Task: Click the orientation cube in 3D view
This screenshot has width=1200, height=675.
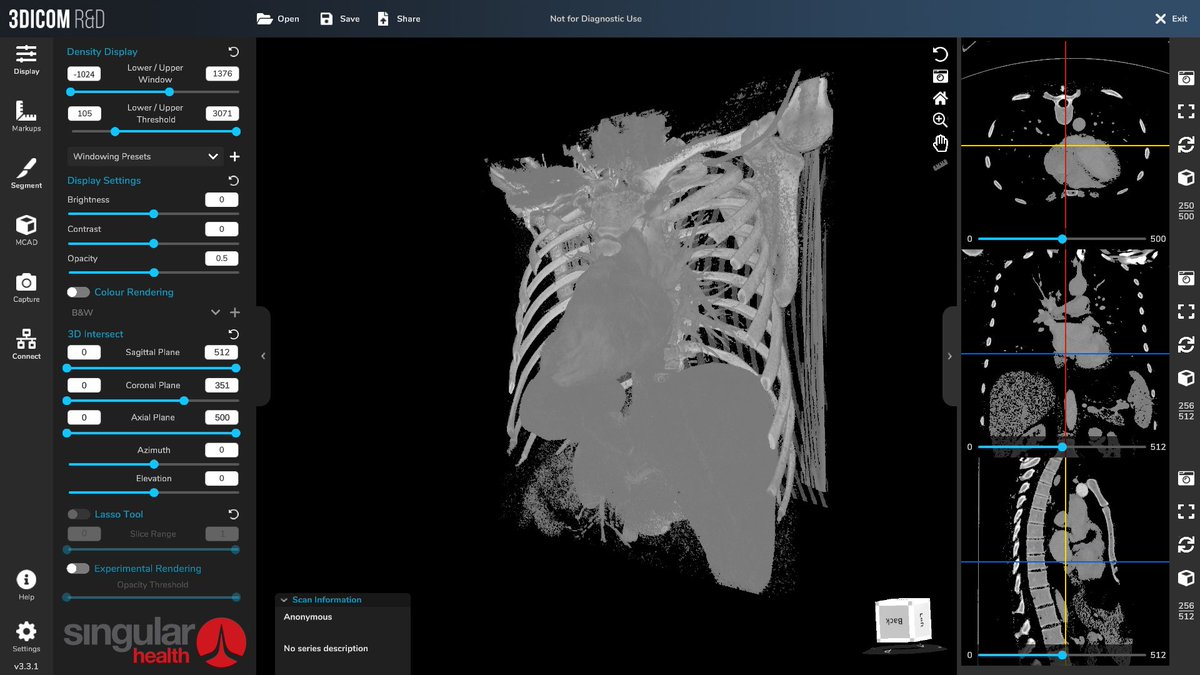Action: click(x=905, y=620)
